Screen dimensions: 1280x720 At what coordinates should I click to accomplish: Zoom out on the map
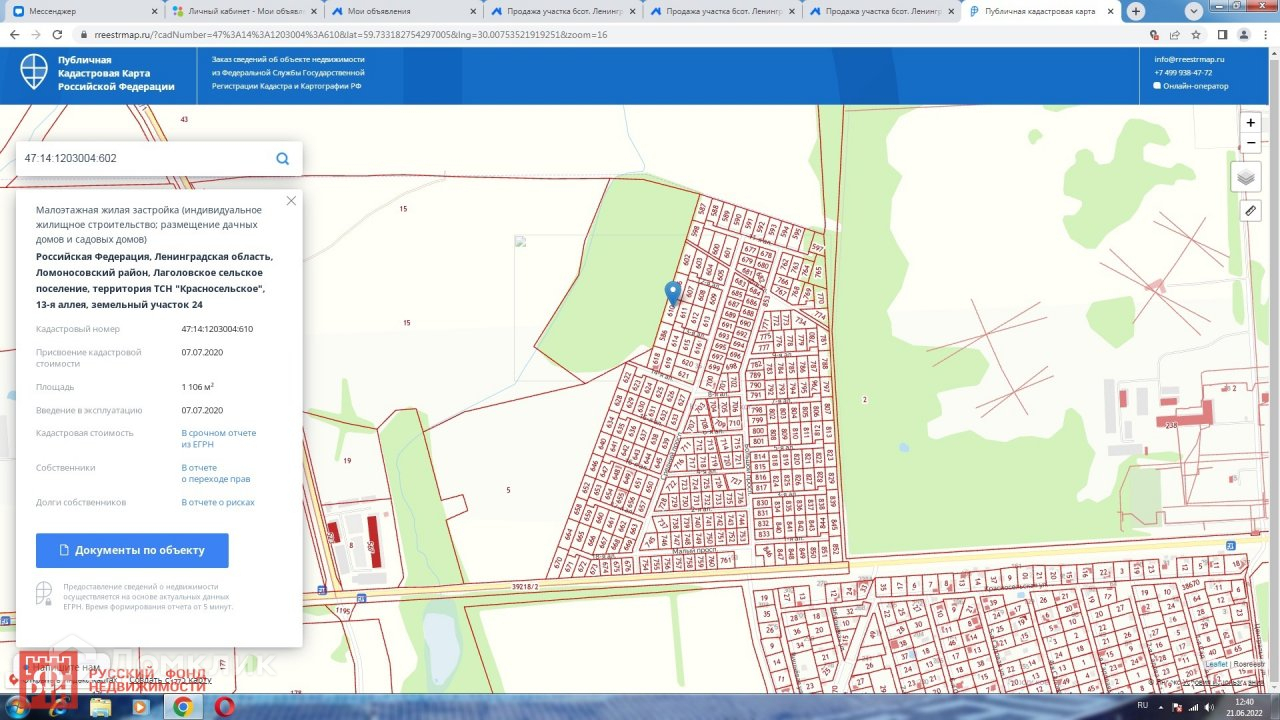pos(1250,143)
